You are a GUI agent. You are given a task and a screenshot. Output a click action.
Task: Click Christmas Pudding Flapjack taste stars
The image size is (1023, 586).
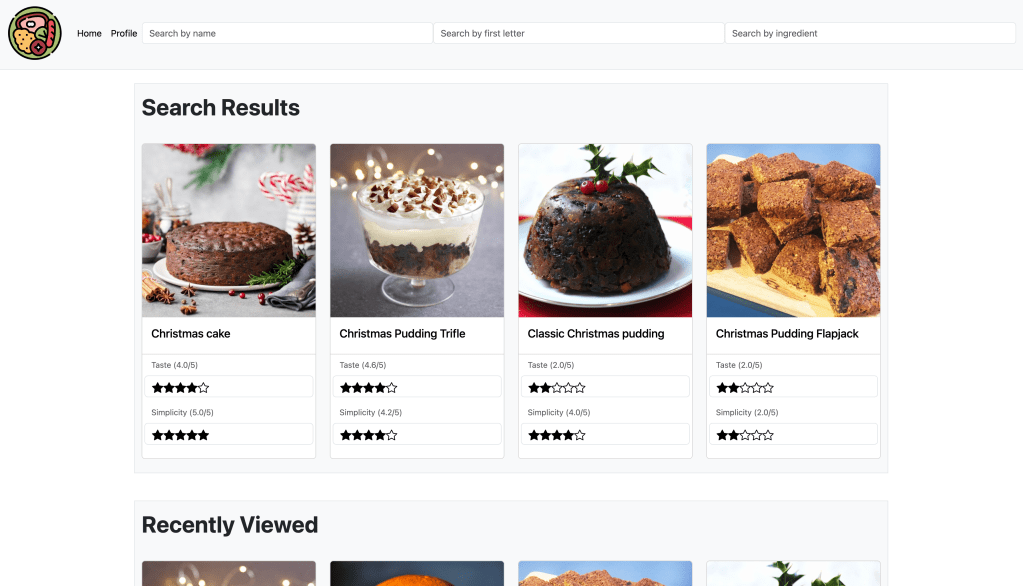[x=745, y=388]
